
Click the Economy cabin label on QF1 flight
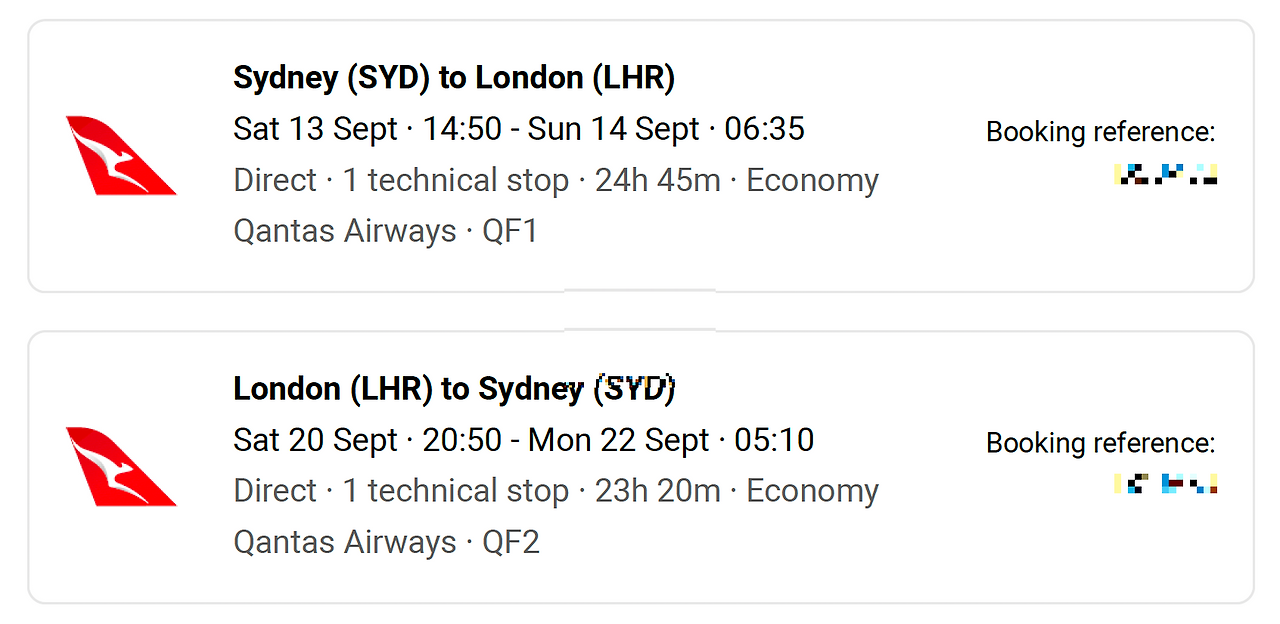coord(813,181)
